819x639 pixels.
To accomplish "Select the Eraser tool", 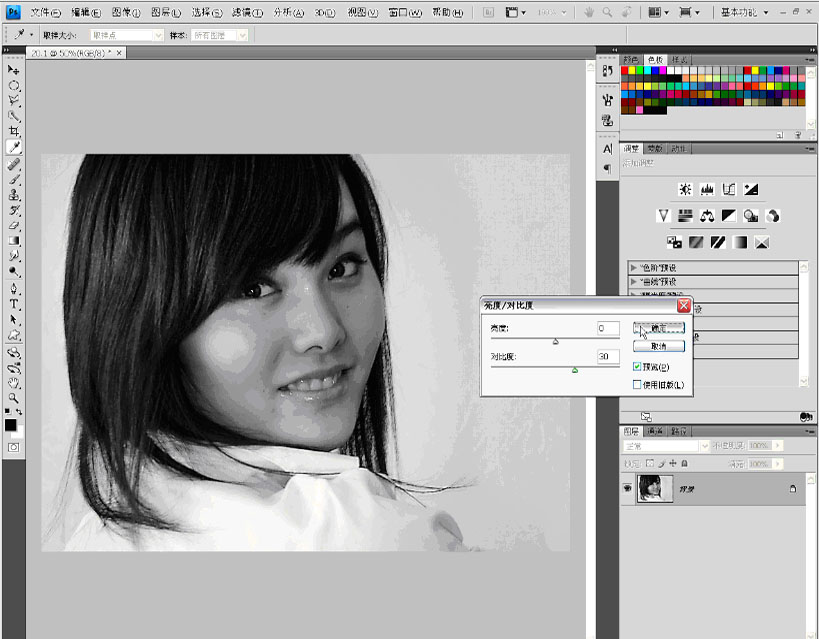I will pyautogui.click(x=14, y=226).
